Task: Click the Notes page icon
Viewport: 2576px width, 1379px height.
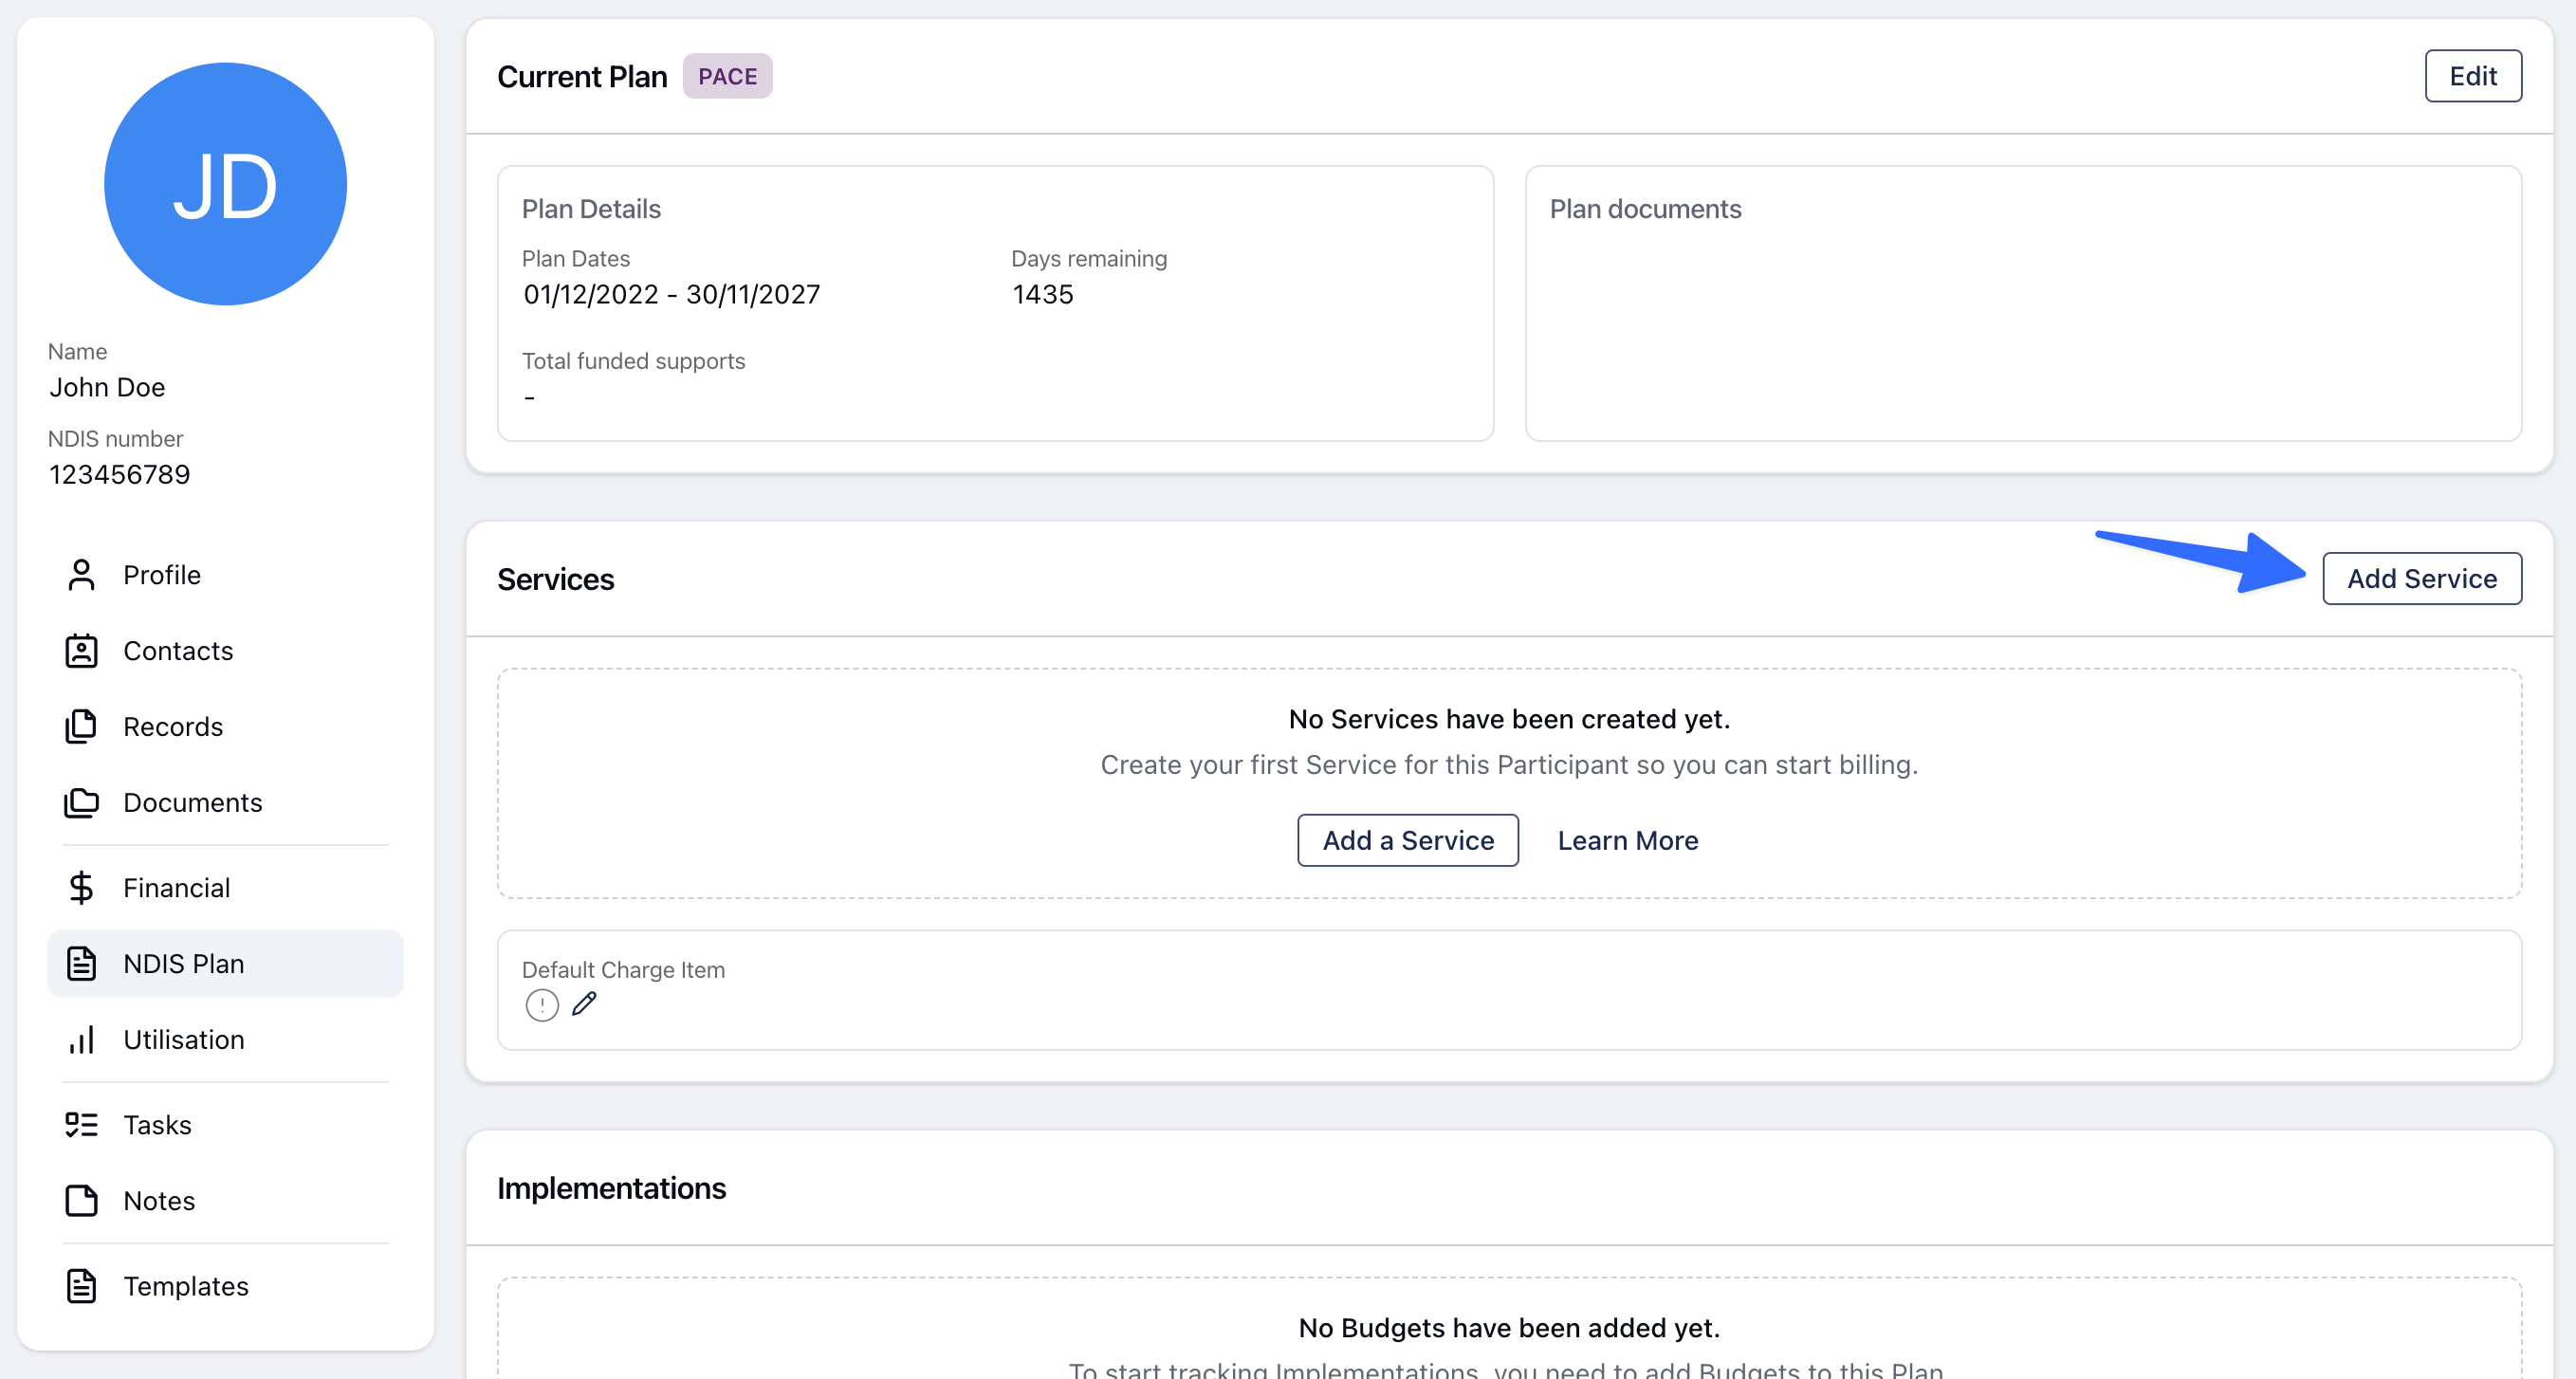Action: (81, 1201)
